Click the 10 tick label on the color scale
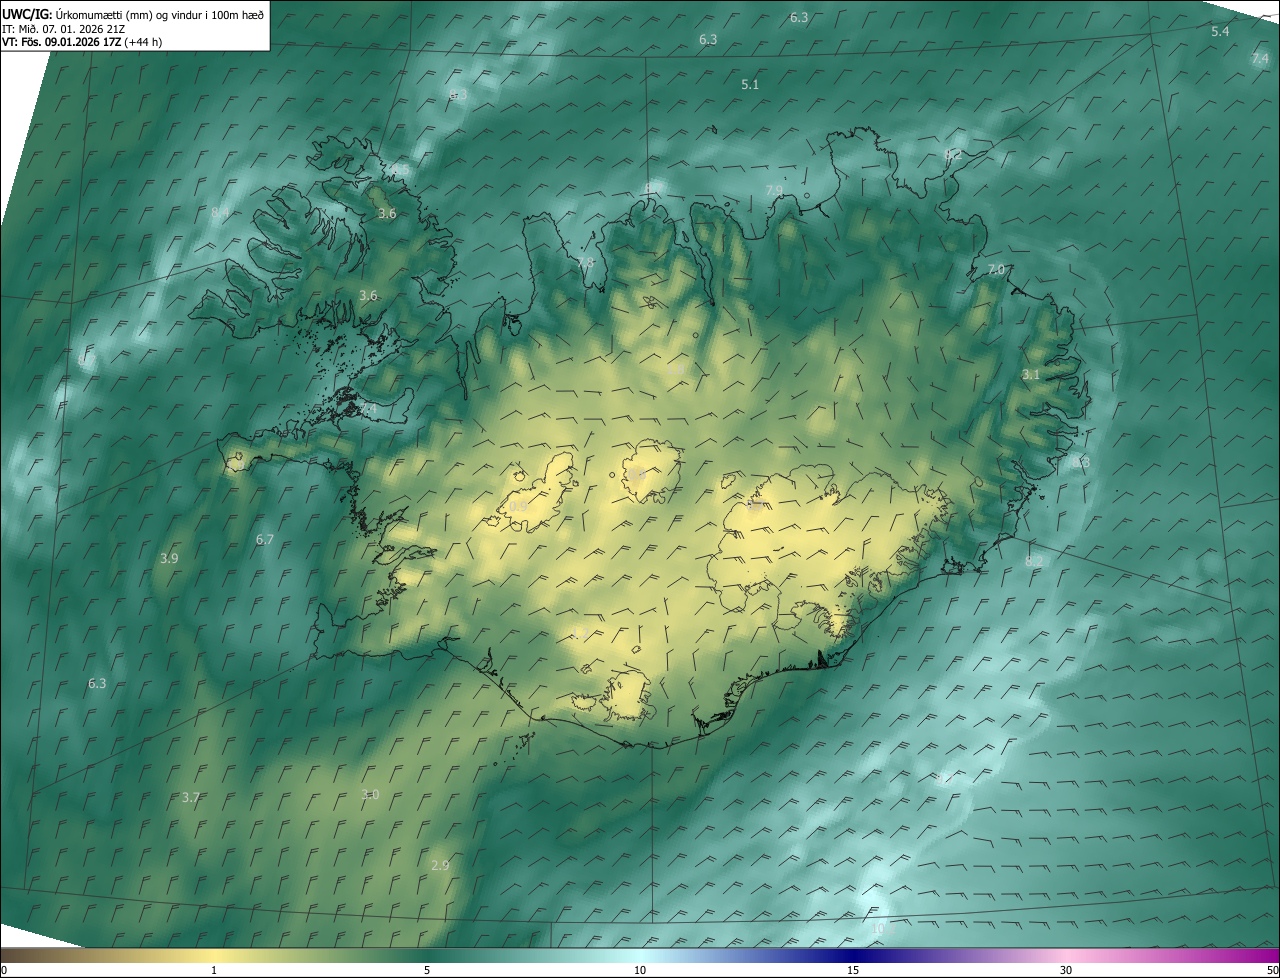Viewport: 1280px width, 978px height. pos(640,971)
